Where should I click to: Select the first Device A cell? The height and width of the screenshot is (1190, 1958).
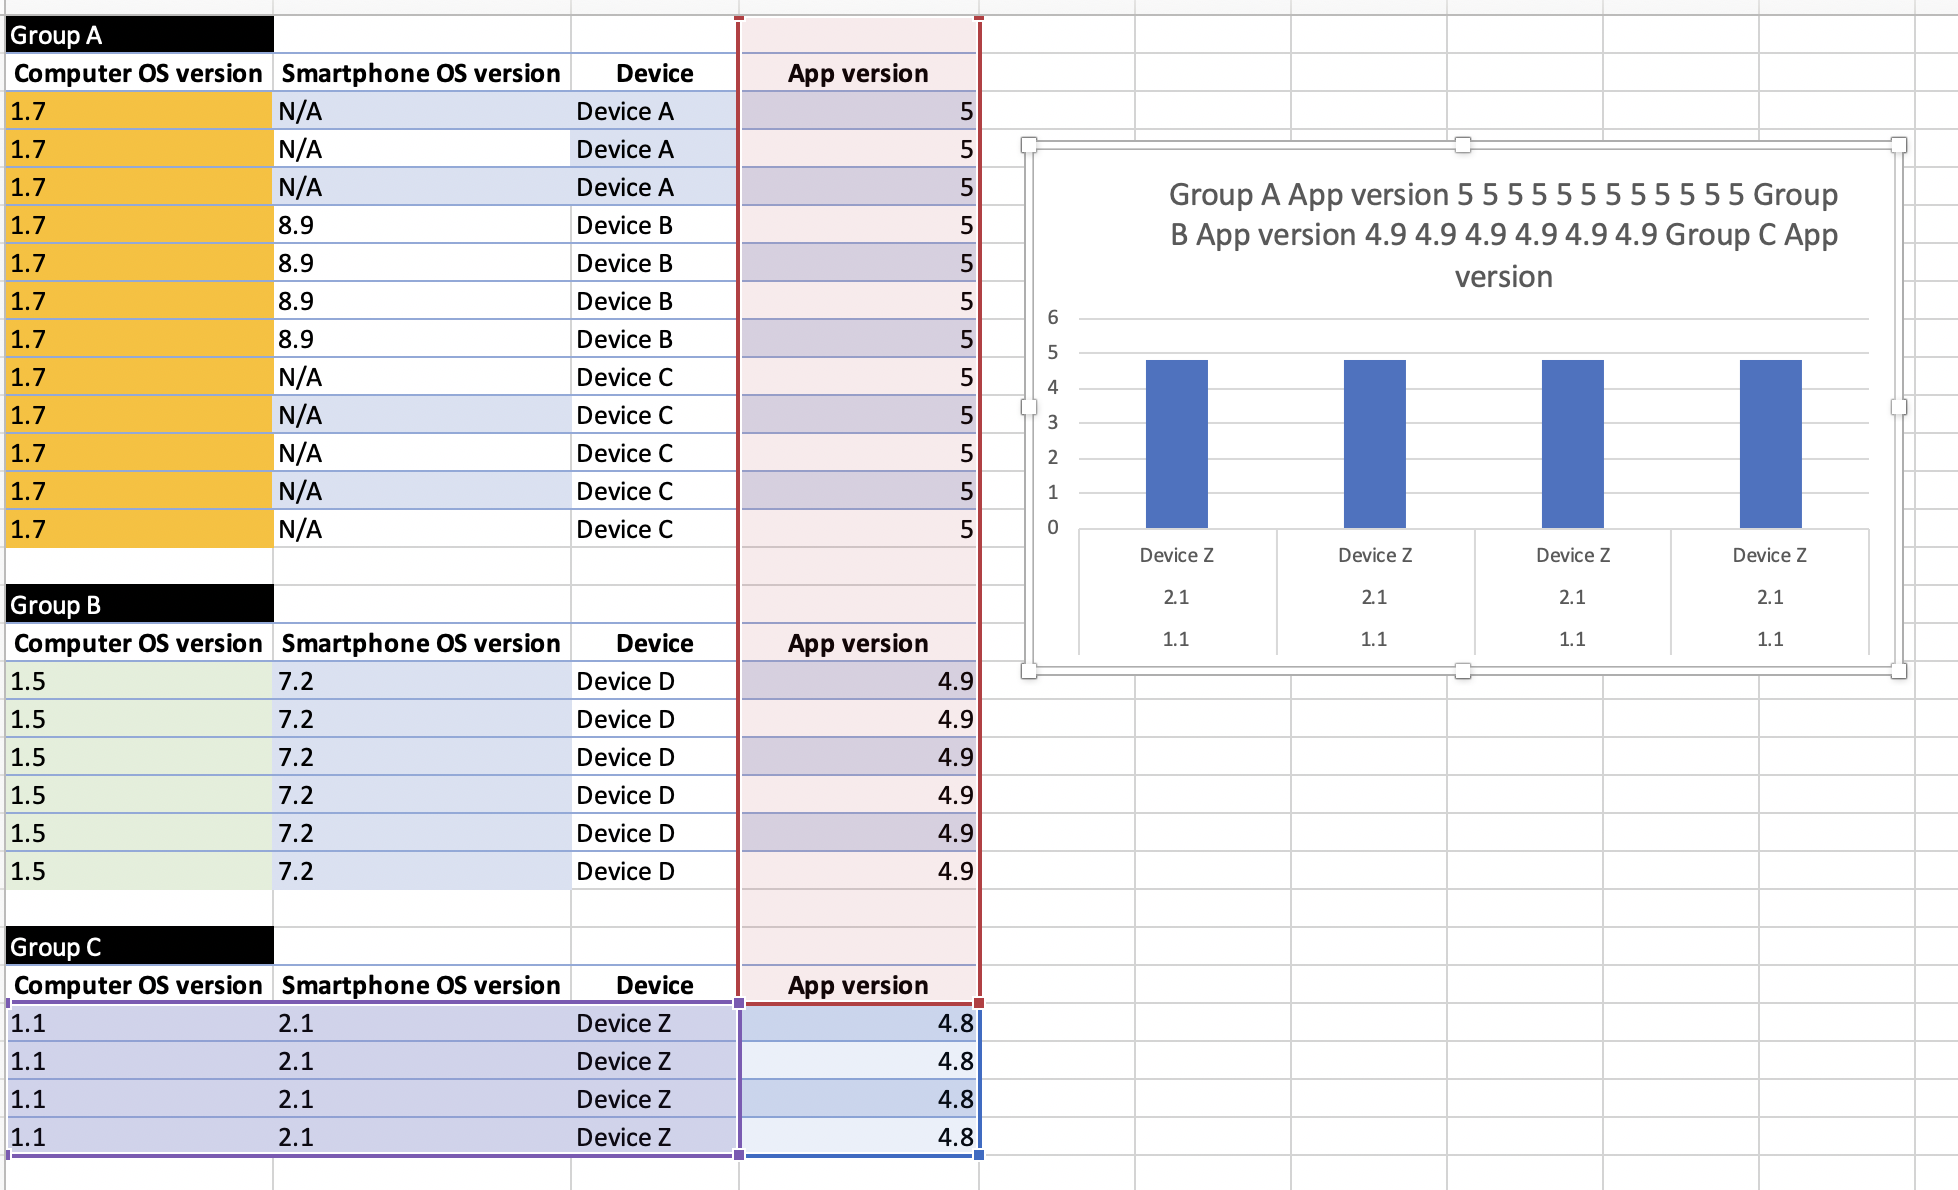(x=655, y=111)
